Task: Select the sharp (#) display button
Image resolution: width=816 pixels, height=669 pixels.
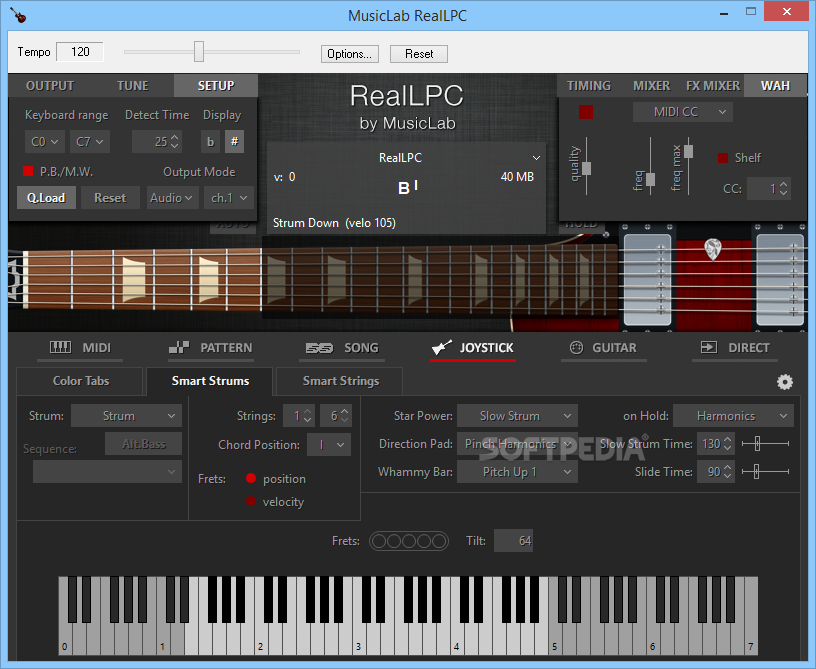Action: (234, 141)
